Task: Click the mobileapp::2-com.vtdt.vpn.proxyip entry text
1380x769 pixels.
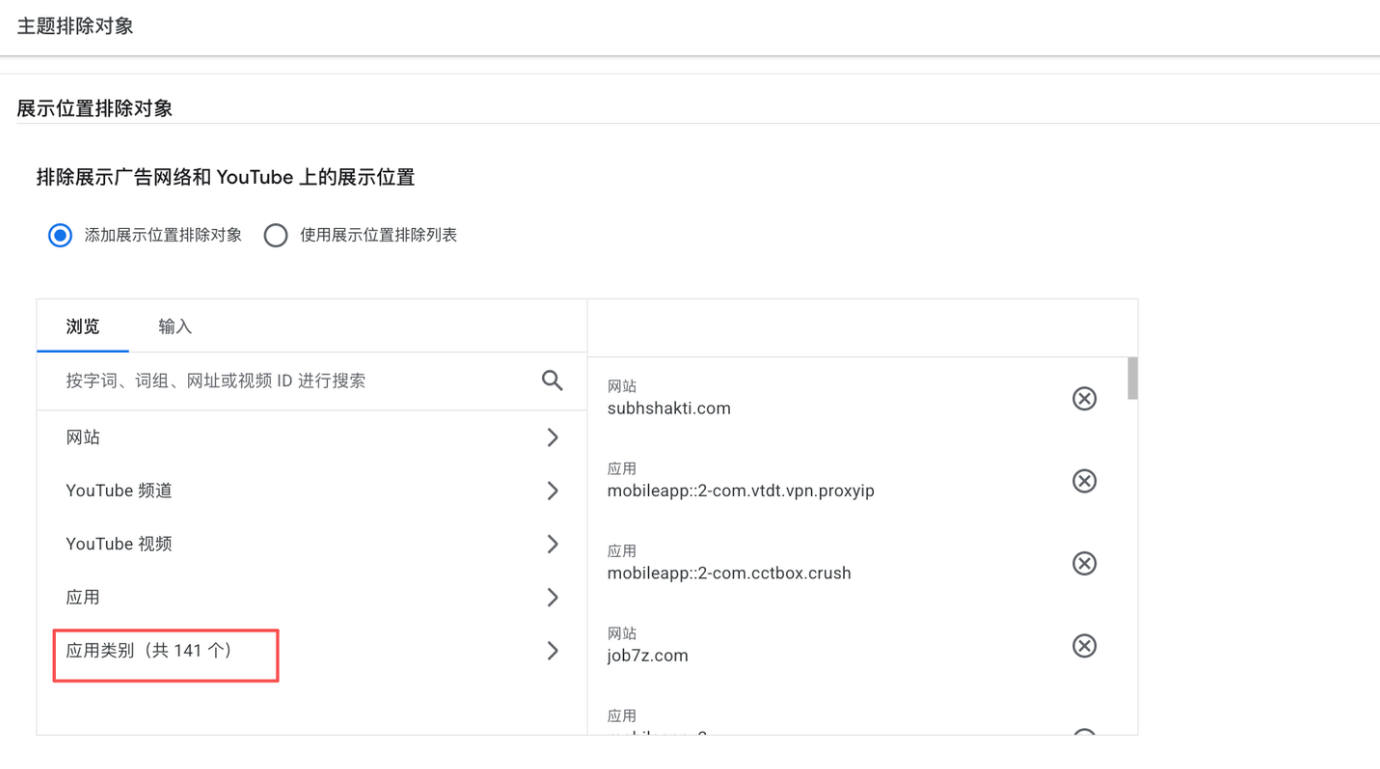Action: (x=741, y=491)
